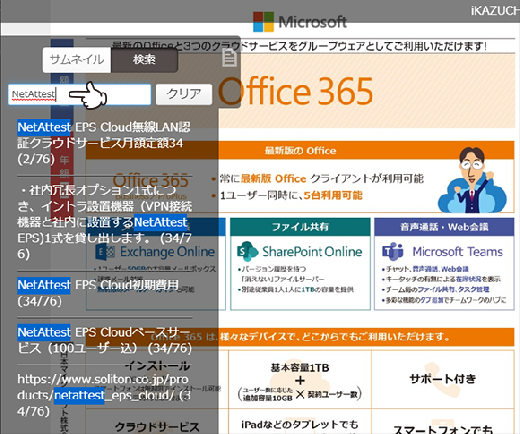Select the 検索 tab
Image resolution: width=520 pixels, height=434 pixels.
point(144,60)
